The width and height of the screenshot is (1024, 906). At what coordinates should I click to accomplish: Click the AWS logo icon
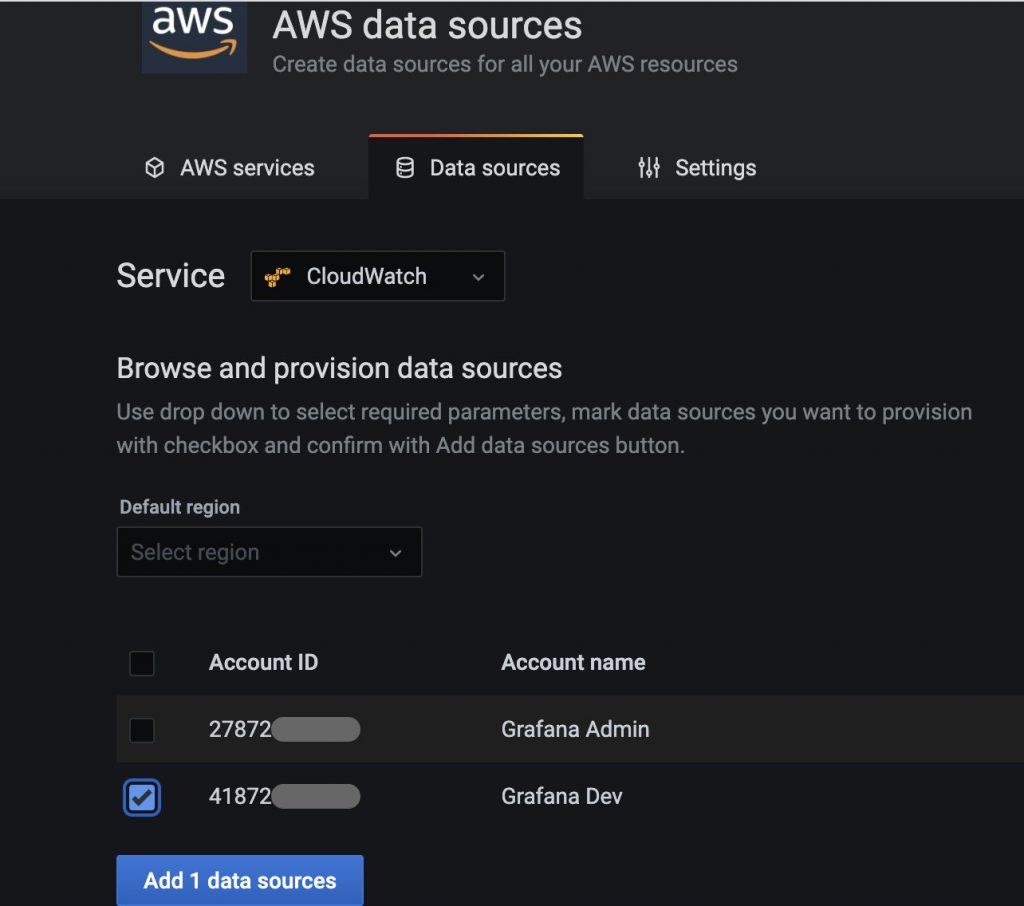point(194,35)
